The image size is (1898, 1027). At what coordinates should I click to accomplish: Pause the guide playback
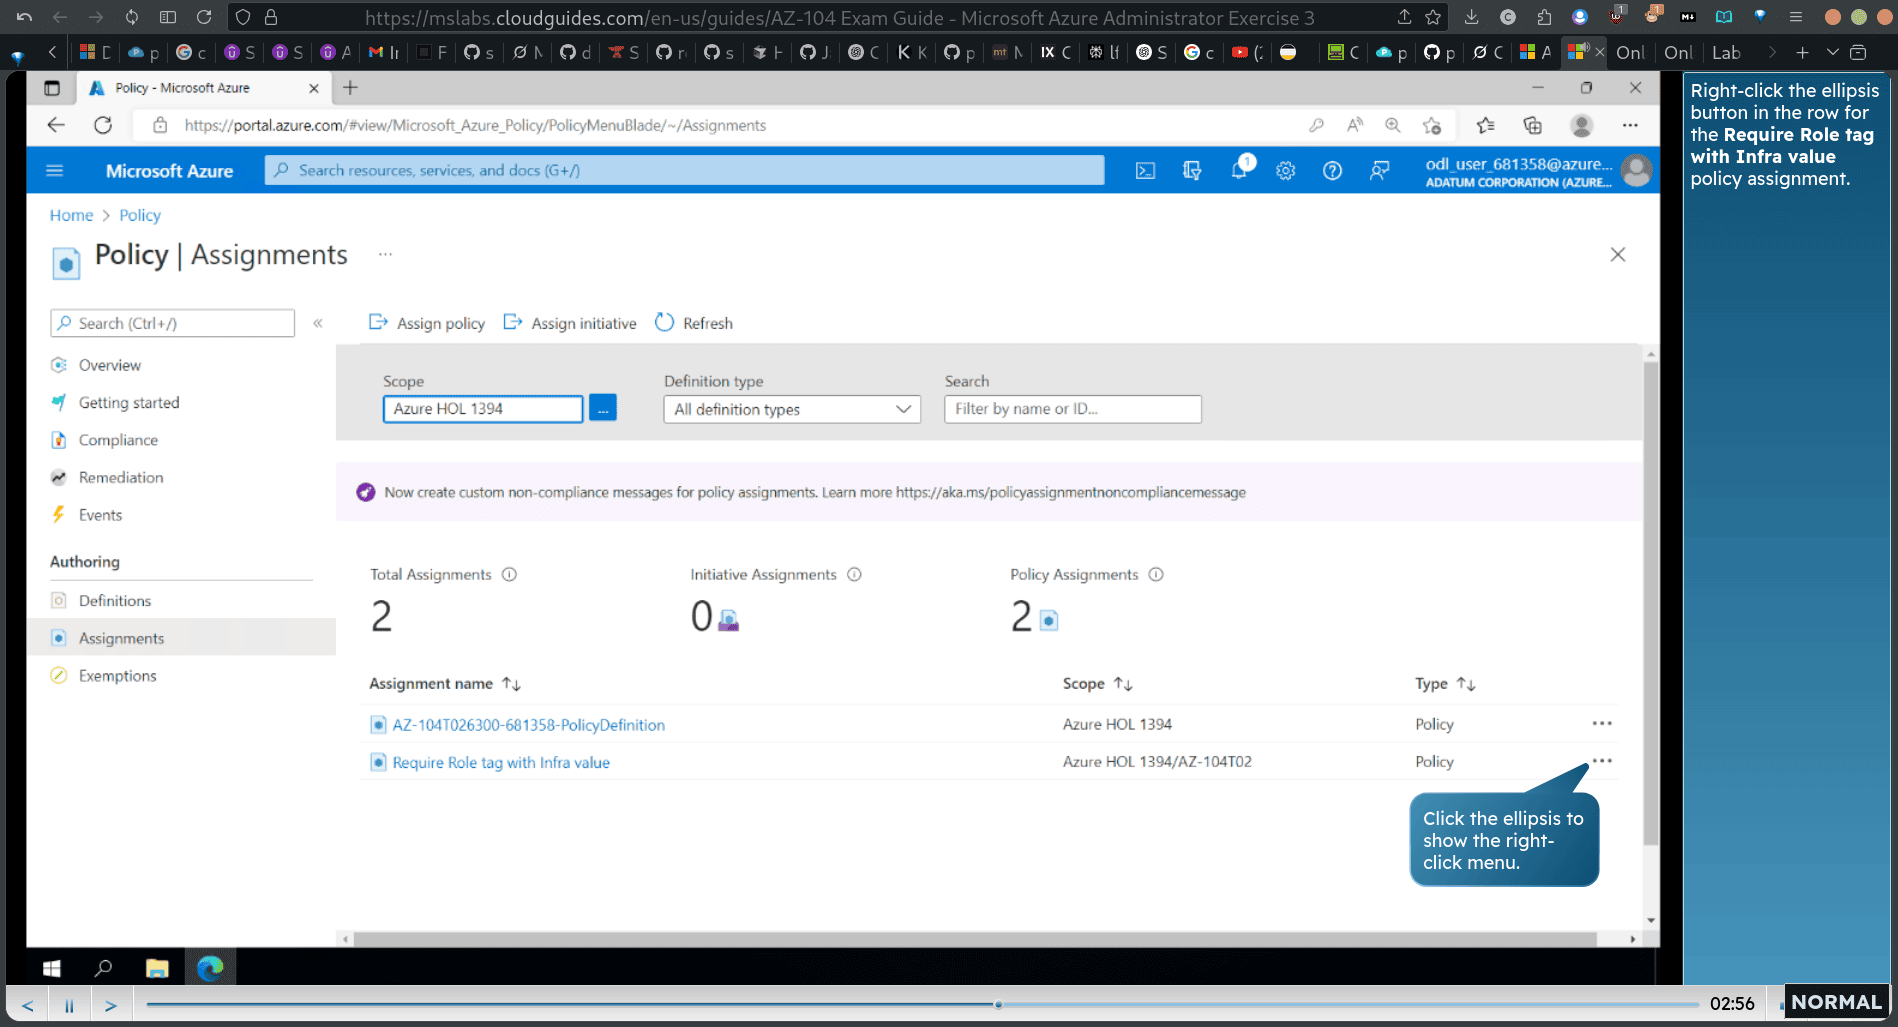point(69,1005)
